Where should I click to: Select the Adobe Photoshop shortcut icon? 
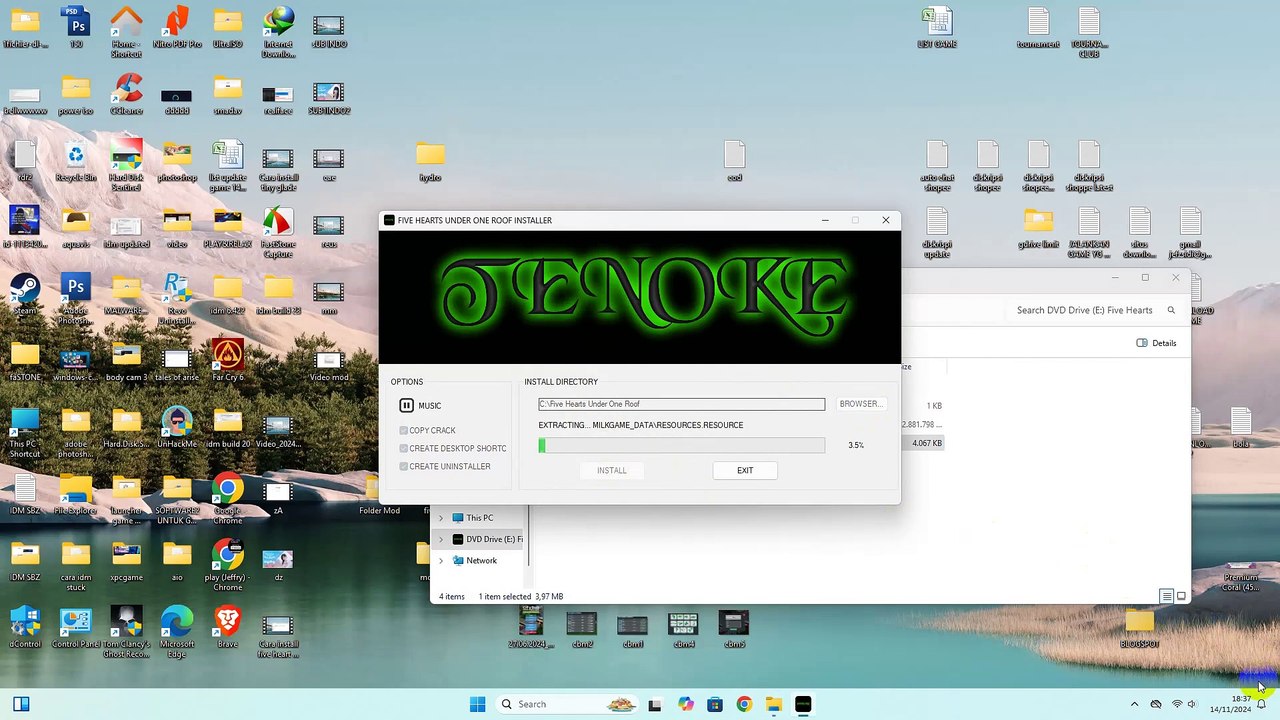pos(75,299)
